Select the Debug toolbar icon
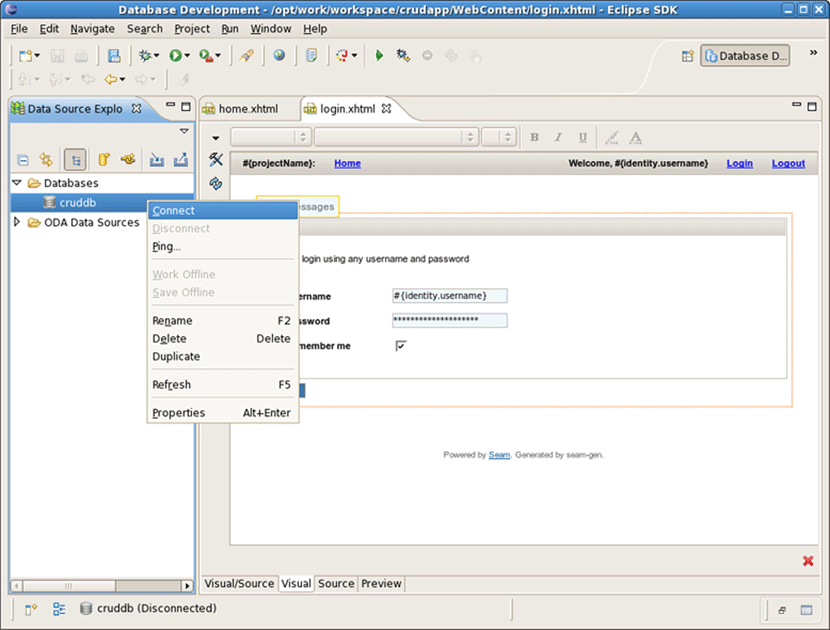The image size is (830, 630). coord(144,55)
